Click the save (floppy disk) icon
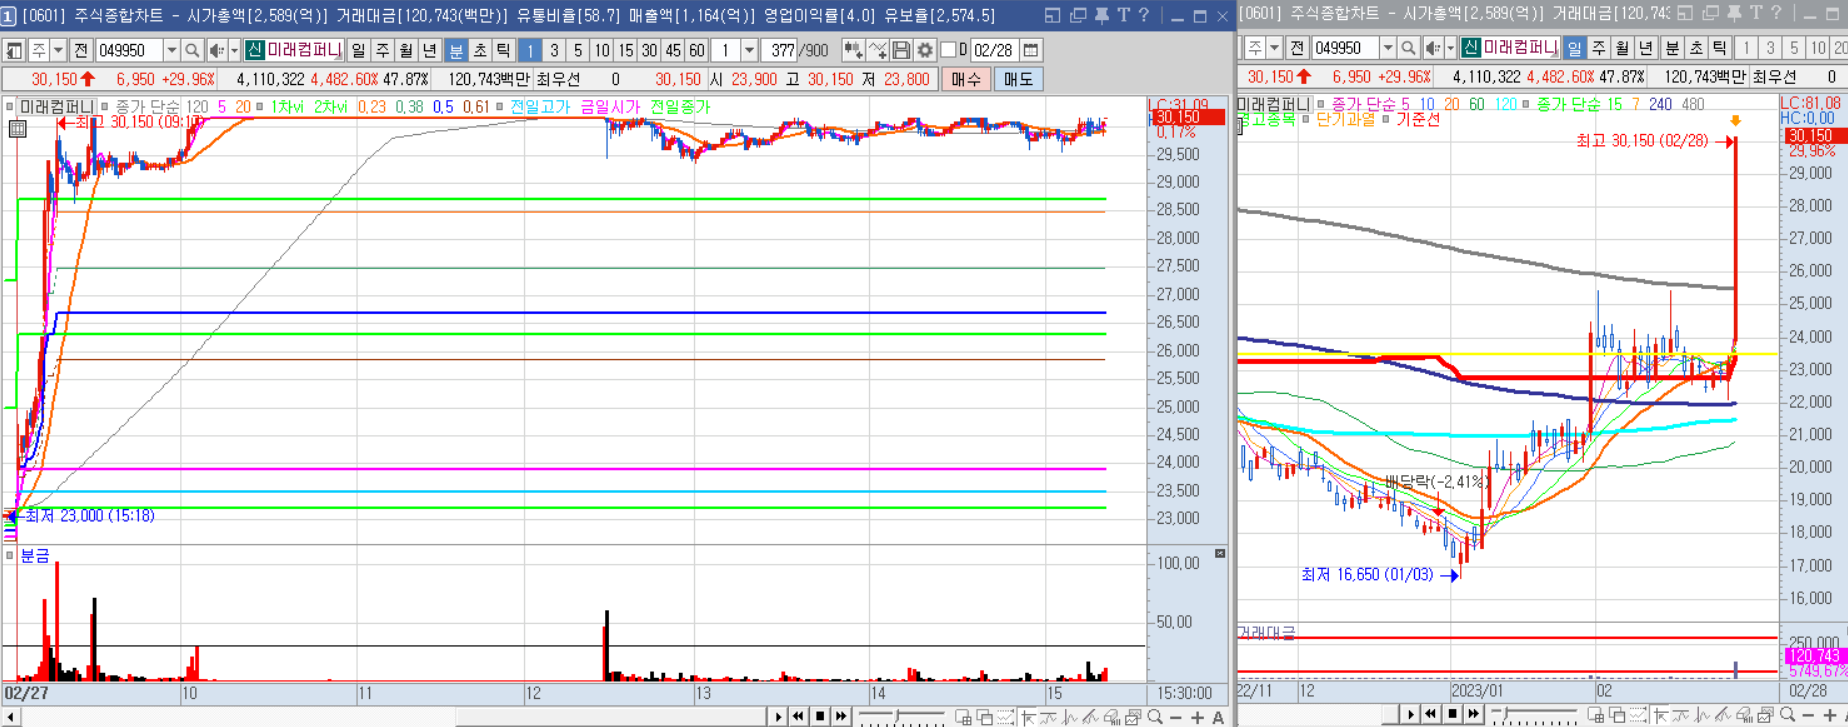 coord(901,50)
